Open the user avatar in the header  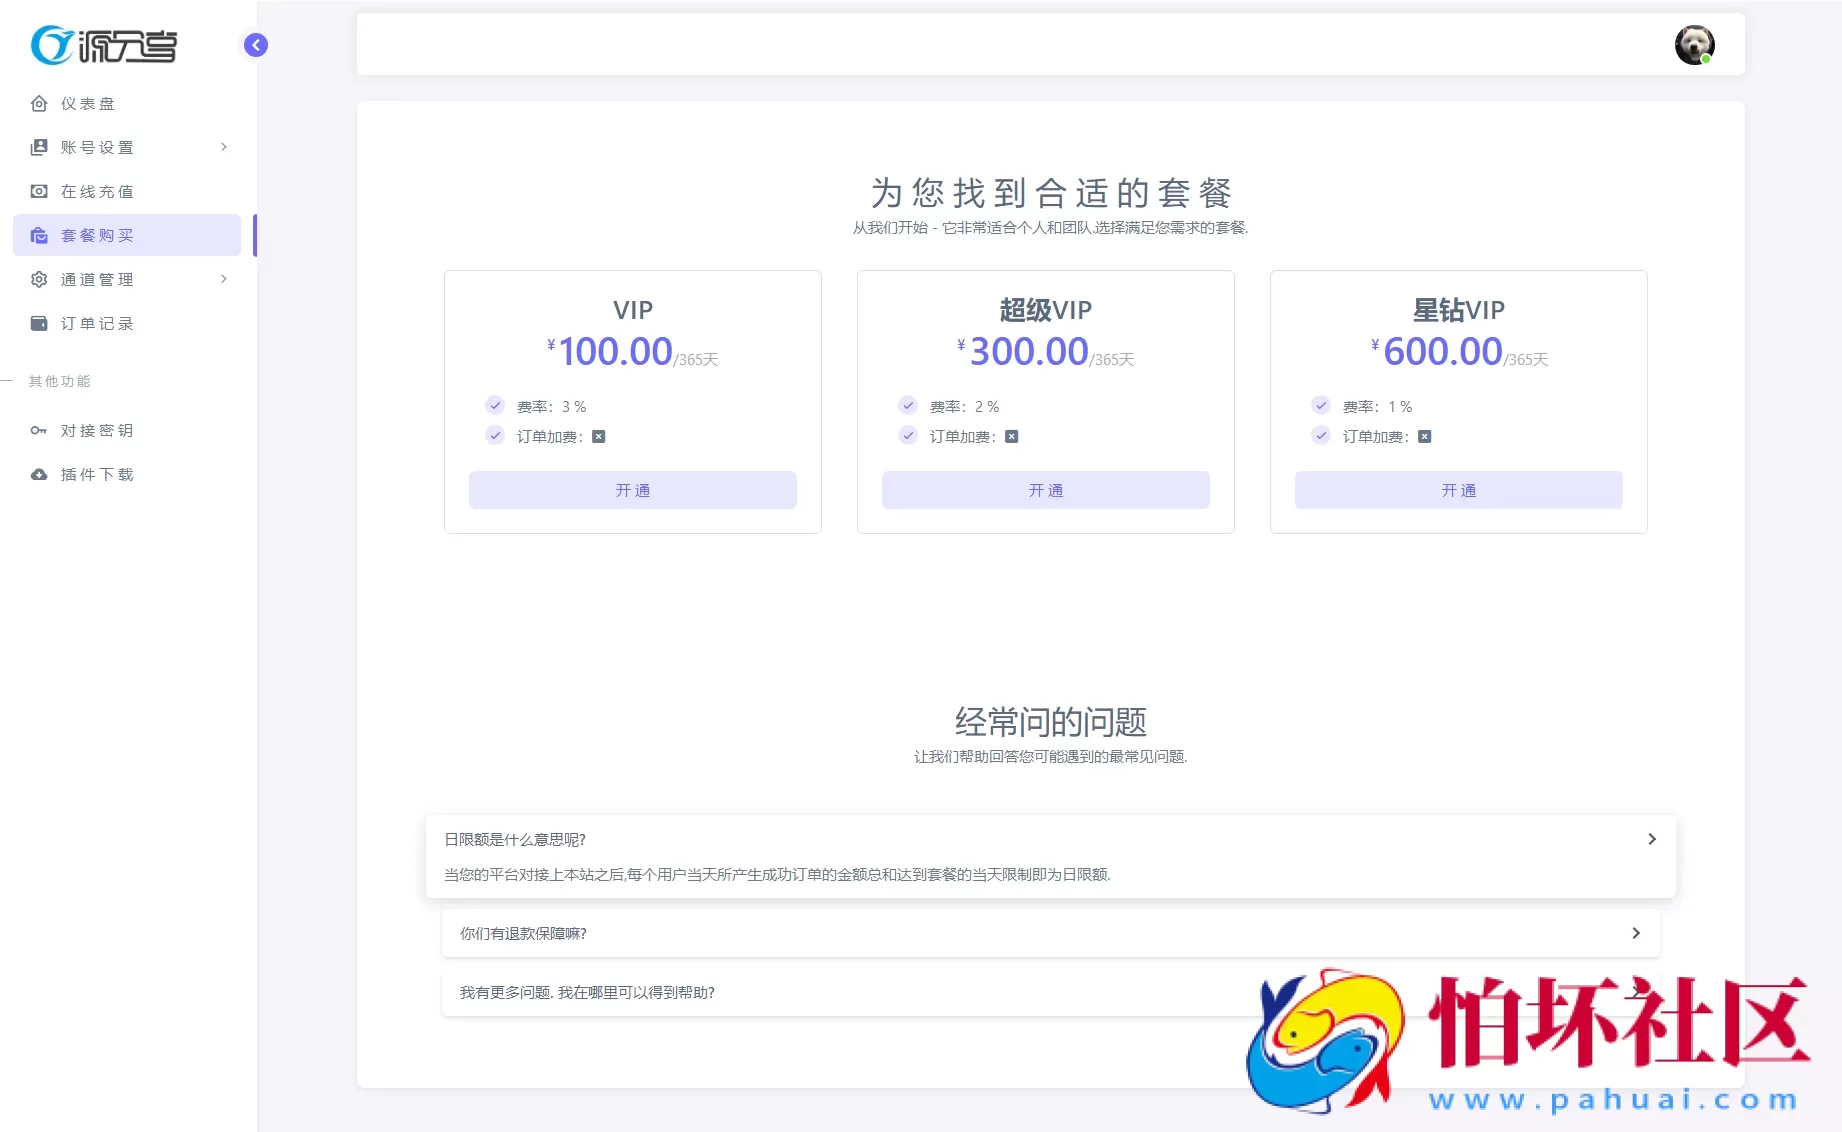1695,44
